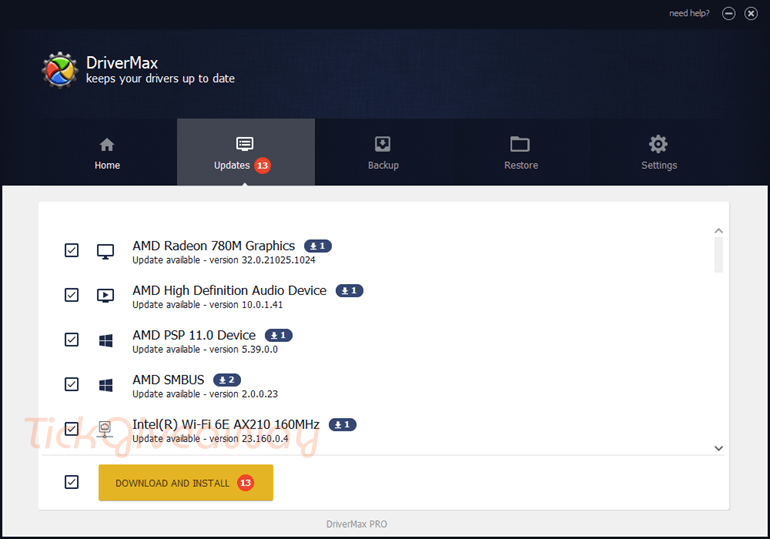Click the Home house icon
Screen dimensions: 770x539
tap(107, 145)
